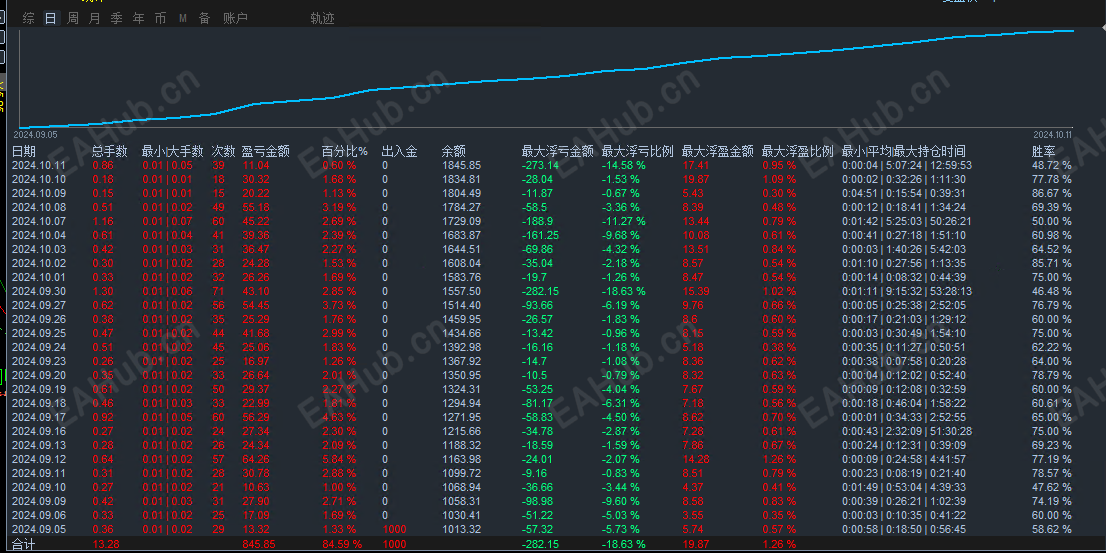1106x553 pixels.
Task: Click the 最大浮盈比例 column header
Action: click(798, 151)
